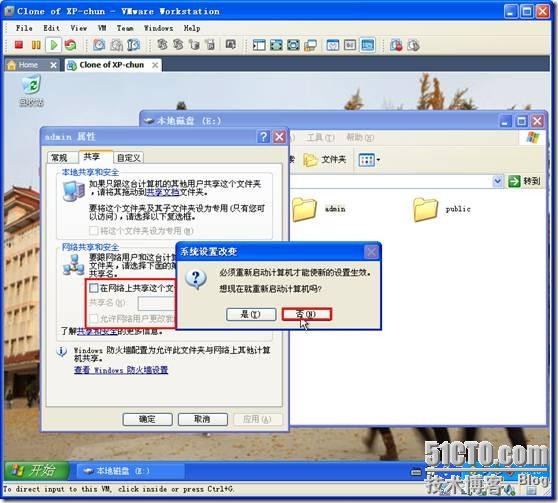Image resolution: width=558 pixels, height=503 pixels.
Task: Click the yellow Suspend toolbar icon
Action: click(36, 45)
